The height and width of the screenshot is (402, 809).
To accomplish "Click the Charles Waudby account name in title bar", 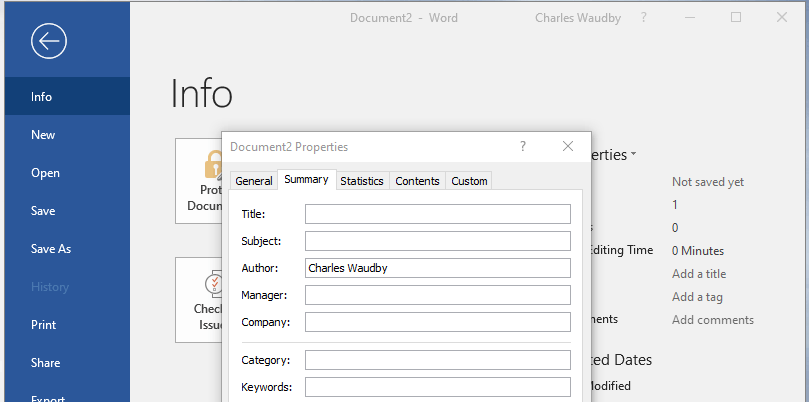I will click(x=578, y=18).
